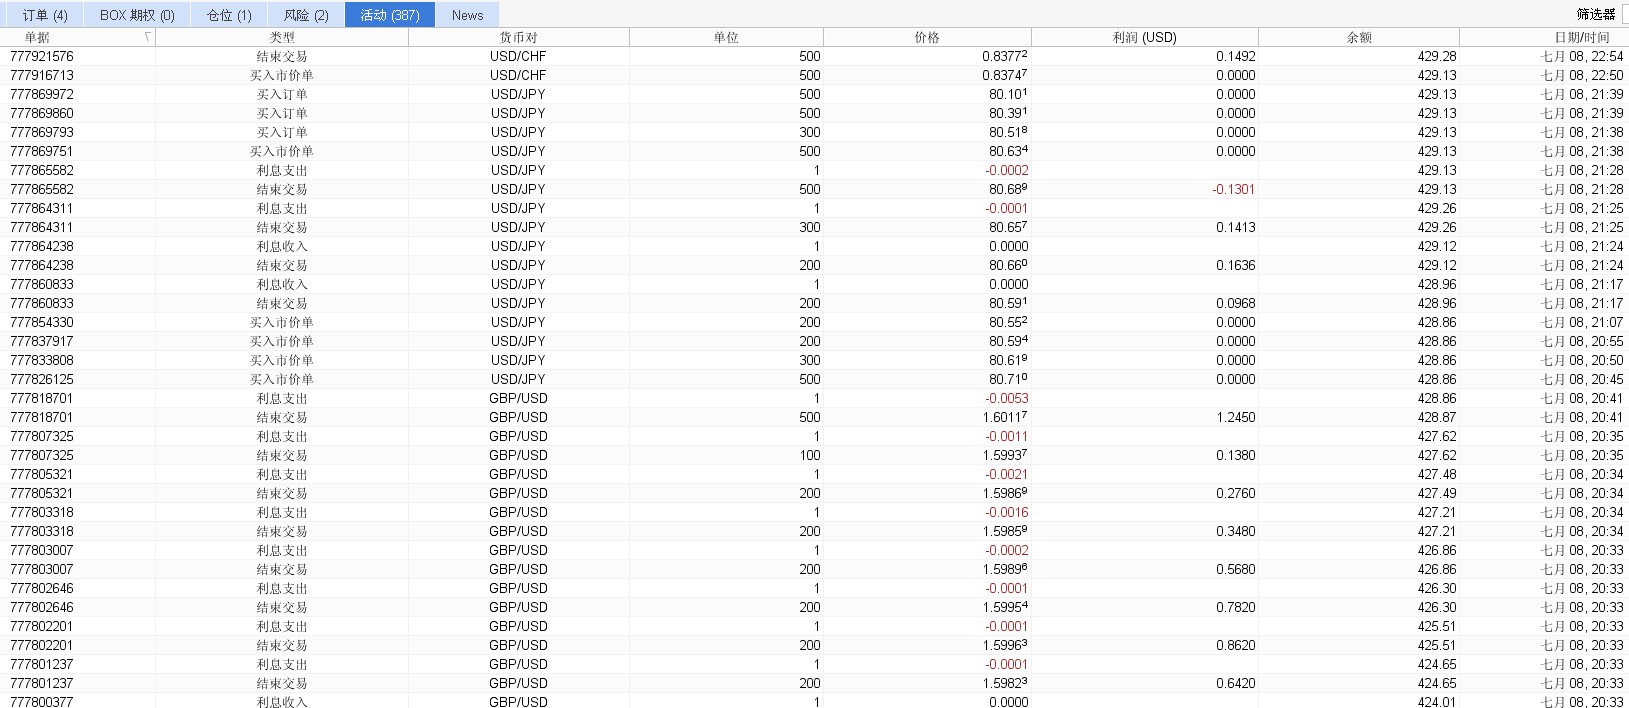Click the timestamp 七月 08, 22:54
Image resolution: width=1629 pixels, height=708 pixels.
pyautogui.click(x=1582, y=57)
